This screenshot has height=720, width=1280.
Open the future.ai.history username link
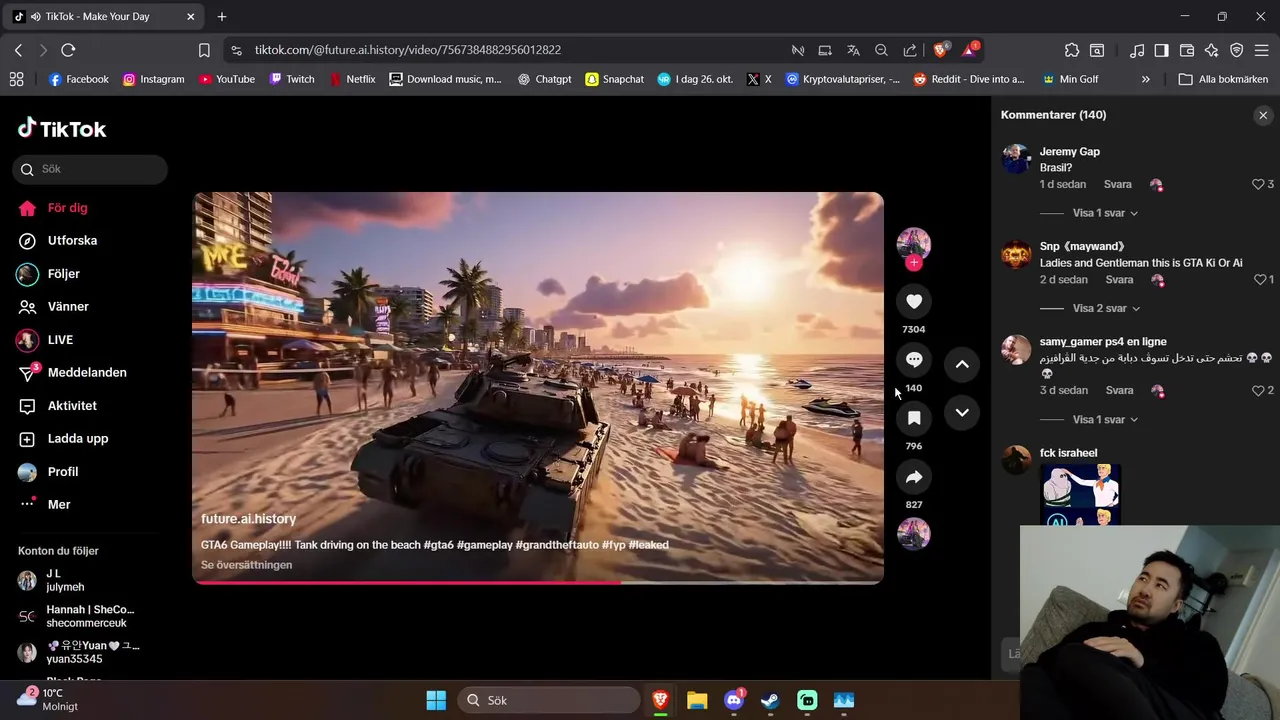(x=248, y=519)
